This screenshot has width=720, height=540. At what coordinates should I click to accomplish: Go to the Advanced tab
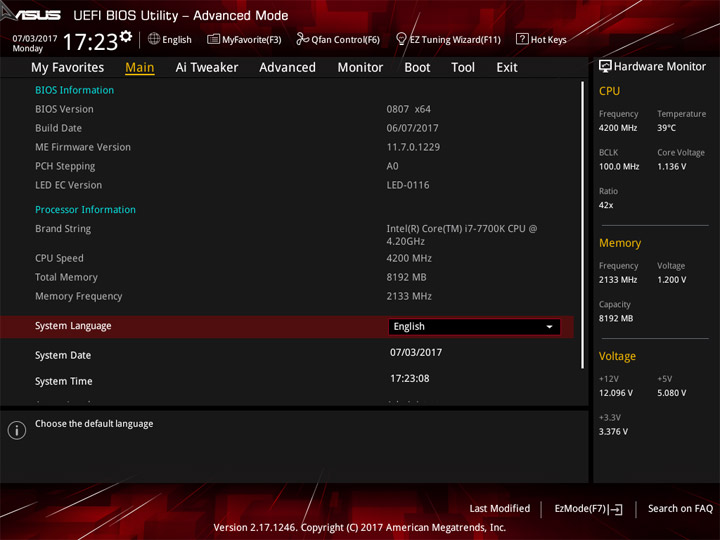[287, 68]
